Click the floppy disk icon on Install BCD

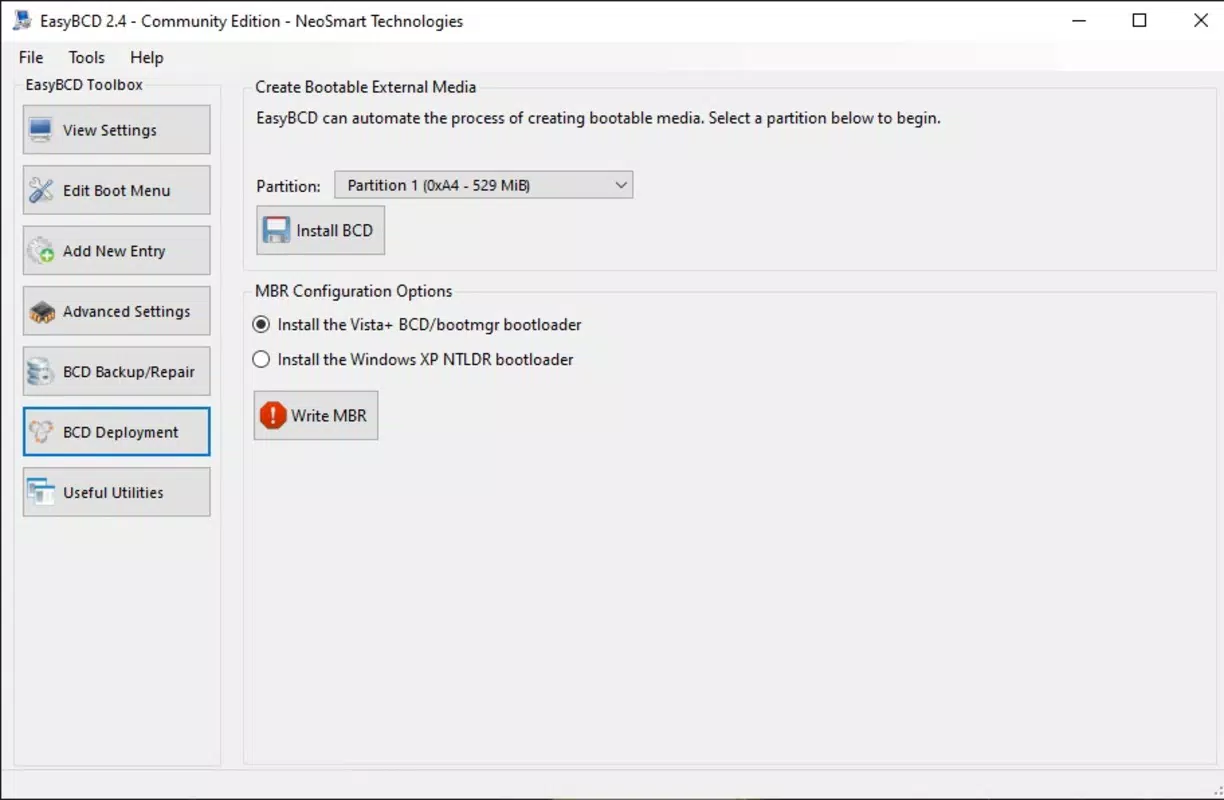tap(276, 230)
